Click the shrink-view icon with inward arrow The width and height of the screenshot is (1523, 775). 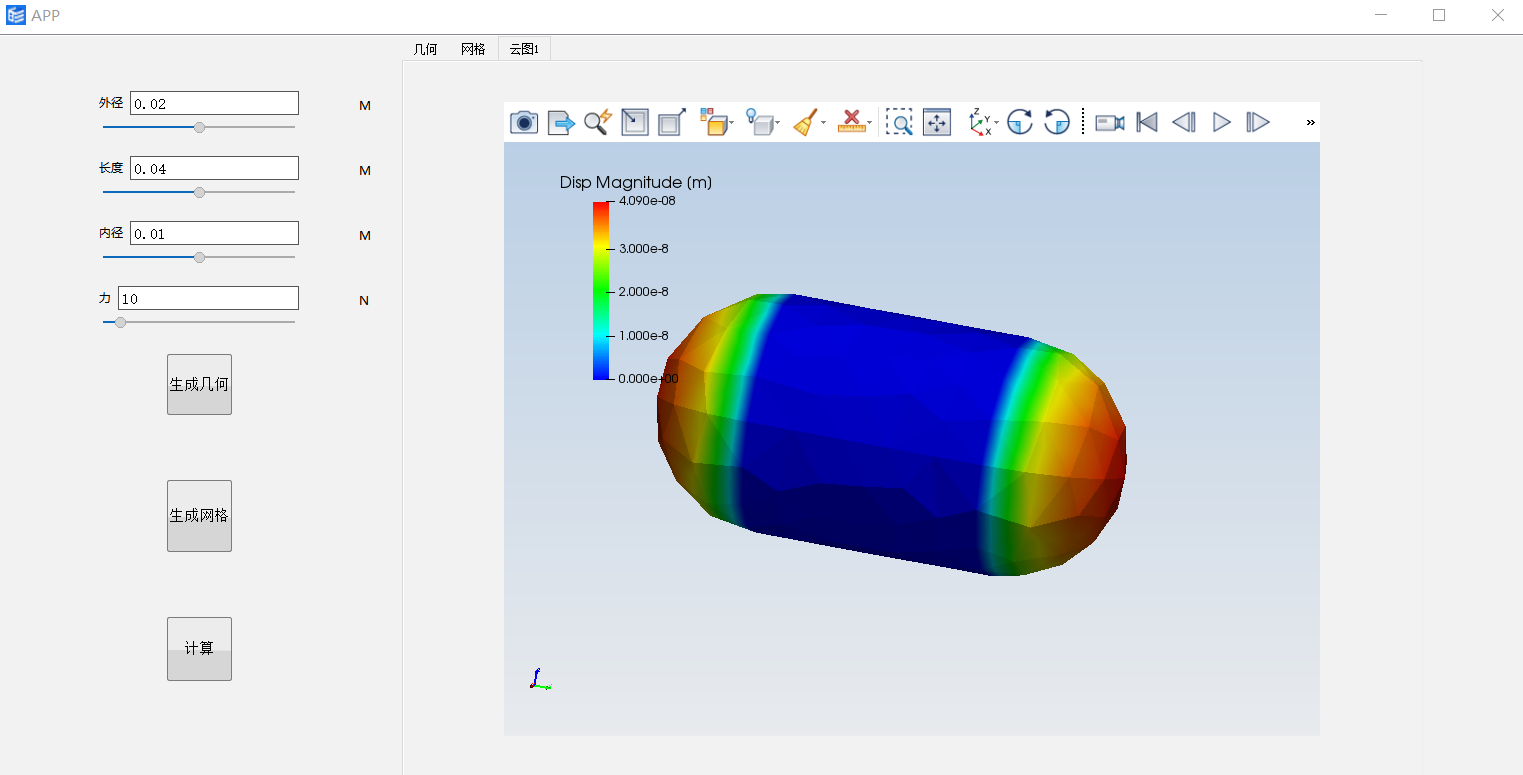point(635,122)
